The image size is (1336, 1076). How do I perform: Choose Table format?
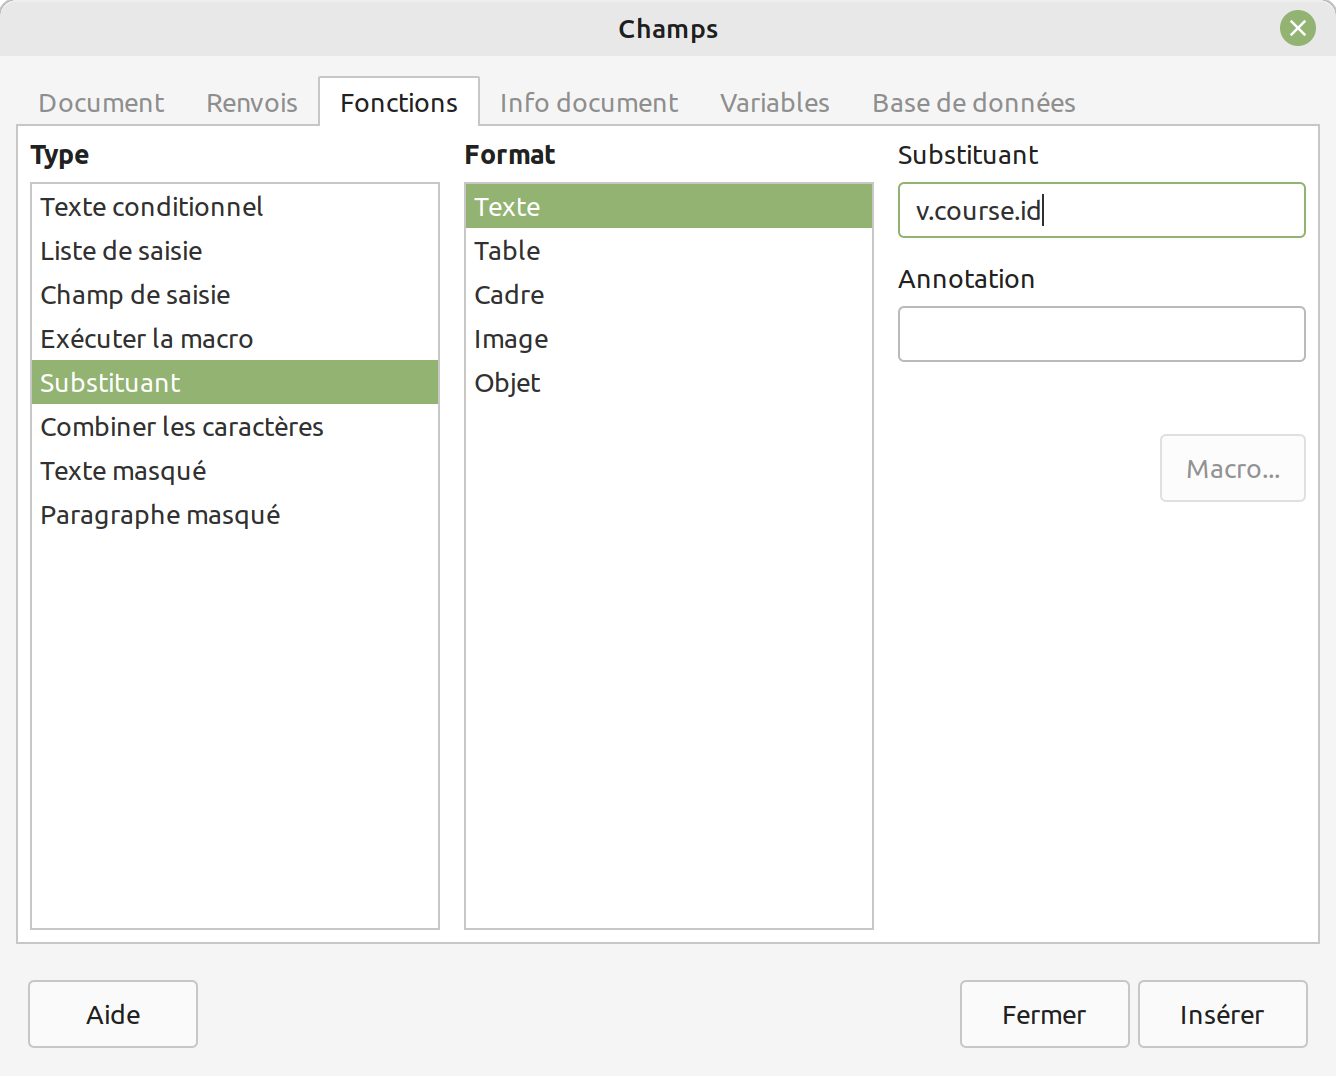pyautogui.click(x=507, y=251)
